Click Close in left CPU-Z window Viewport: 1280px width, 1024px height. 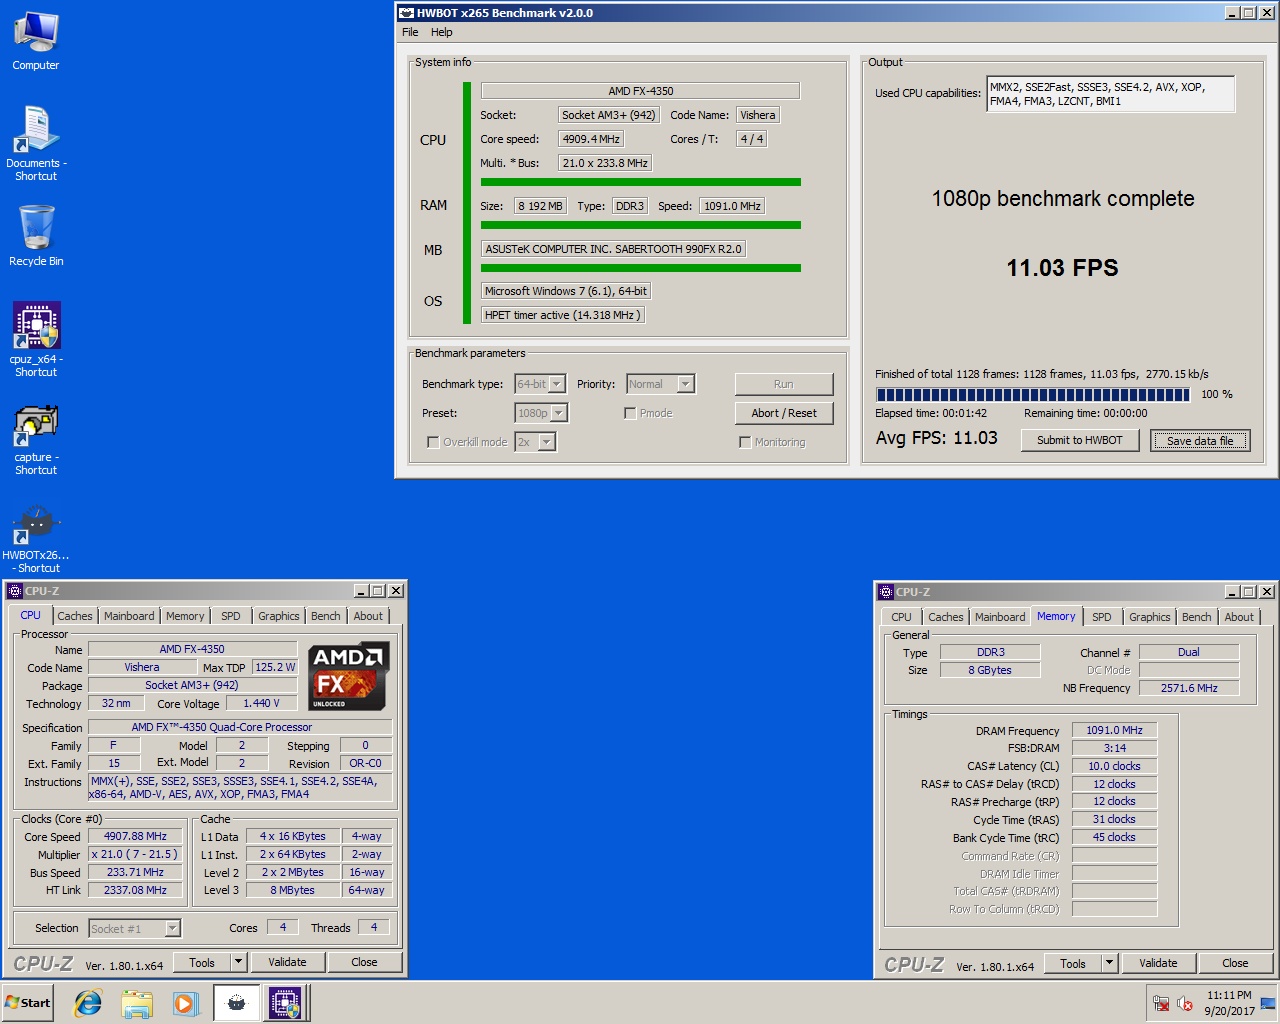364,962
